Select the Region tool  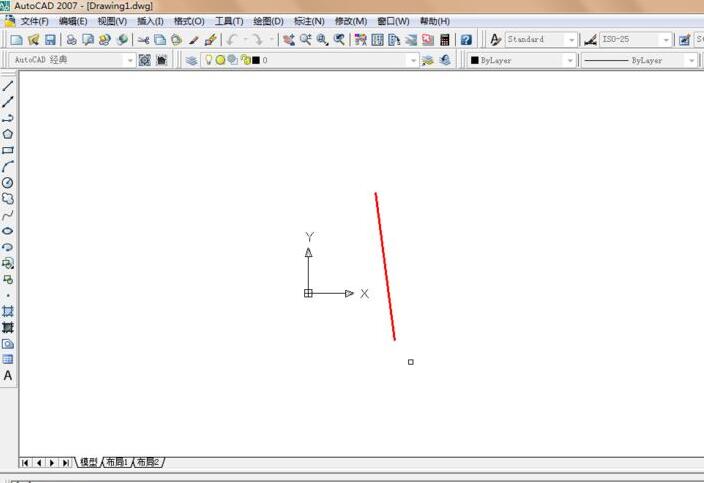click(8, 344)
